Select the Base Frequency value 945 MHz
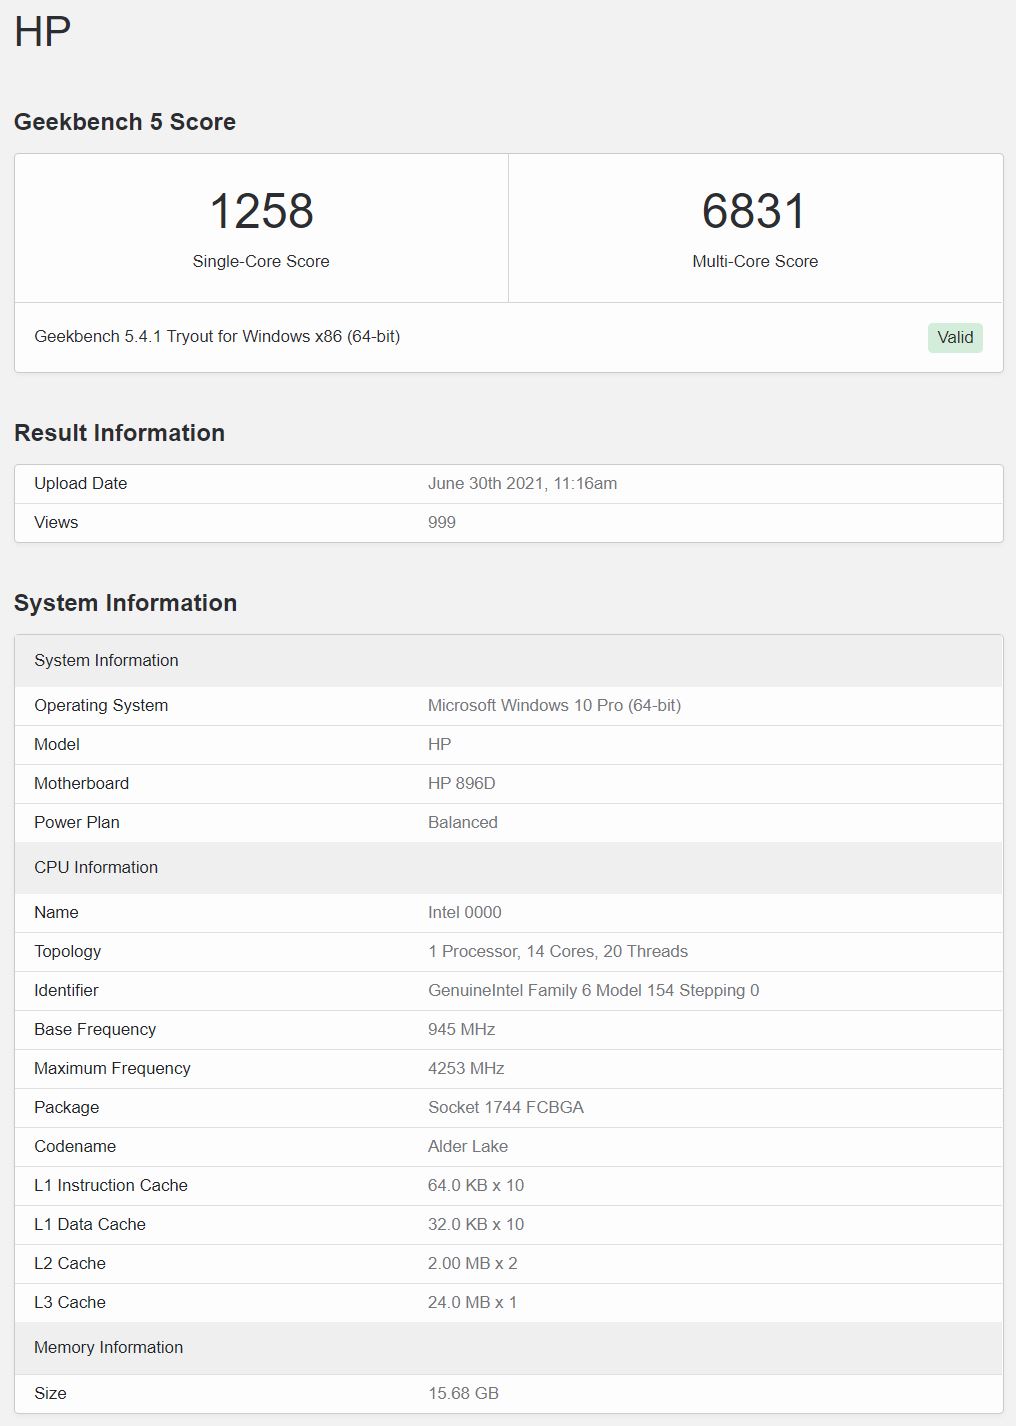The image size is (1016, 1426). click(461, 1029)
